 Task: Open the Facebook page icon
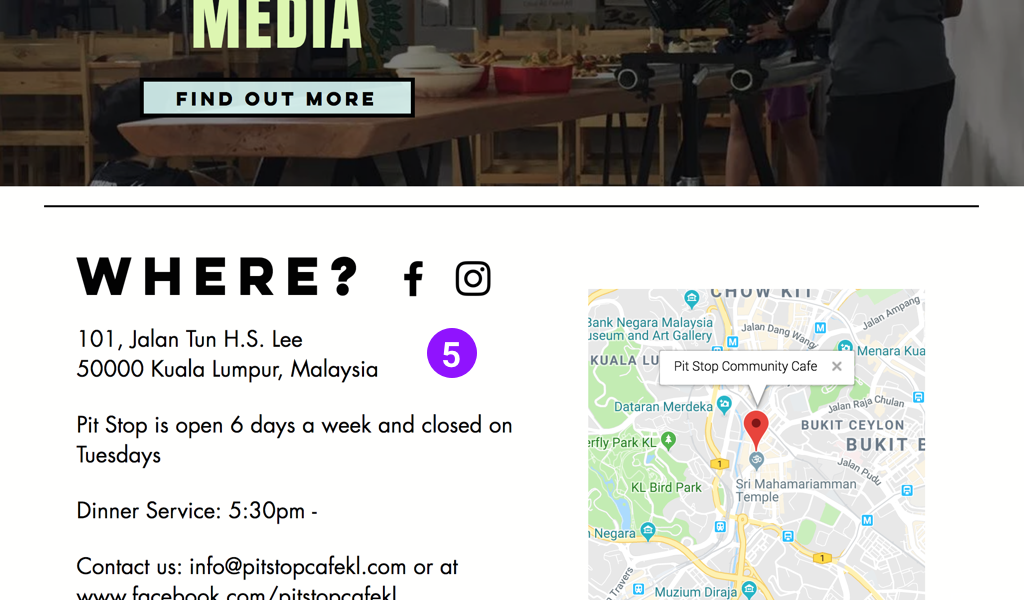click(x=413, y=279)
